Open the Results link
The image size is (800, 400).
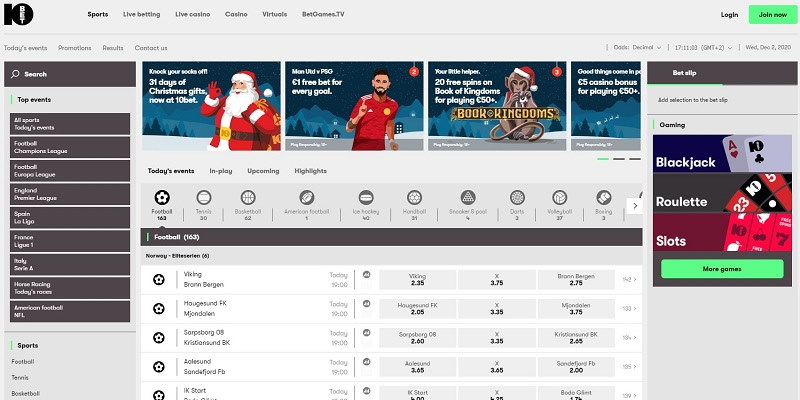(113, 48)
